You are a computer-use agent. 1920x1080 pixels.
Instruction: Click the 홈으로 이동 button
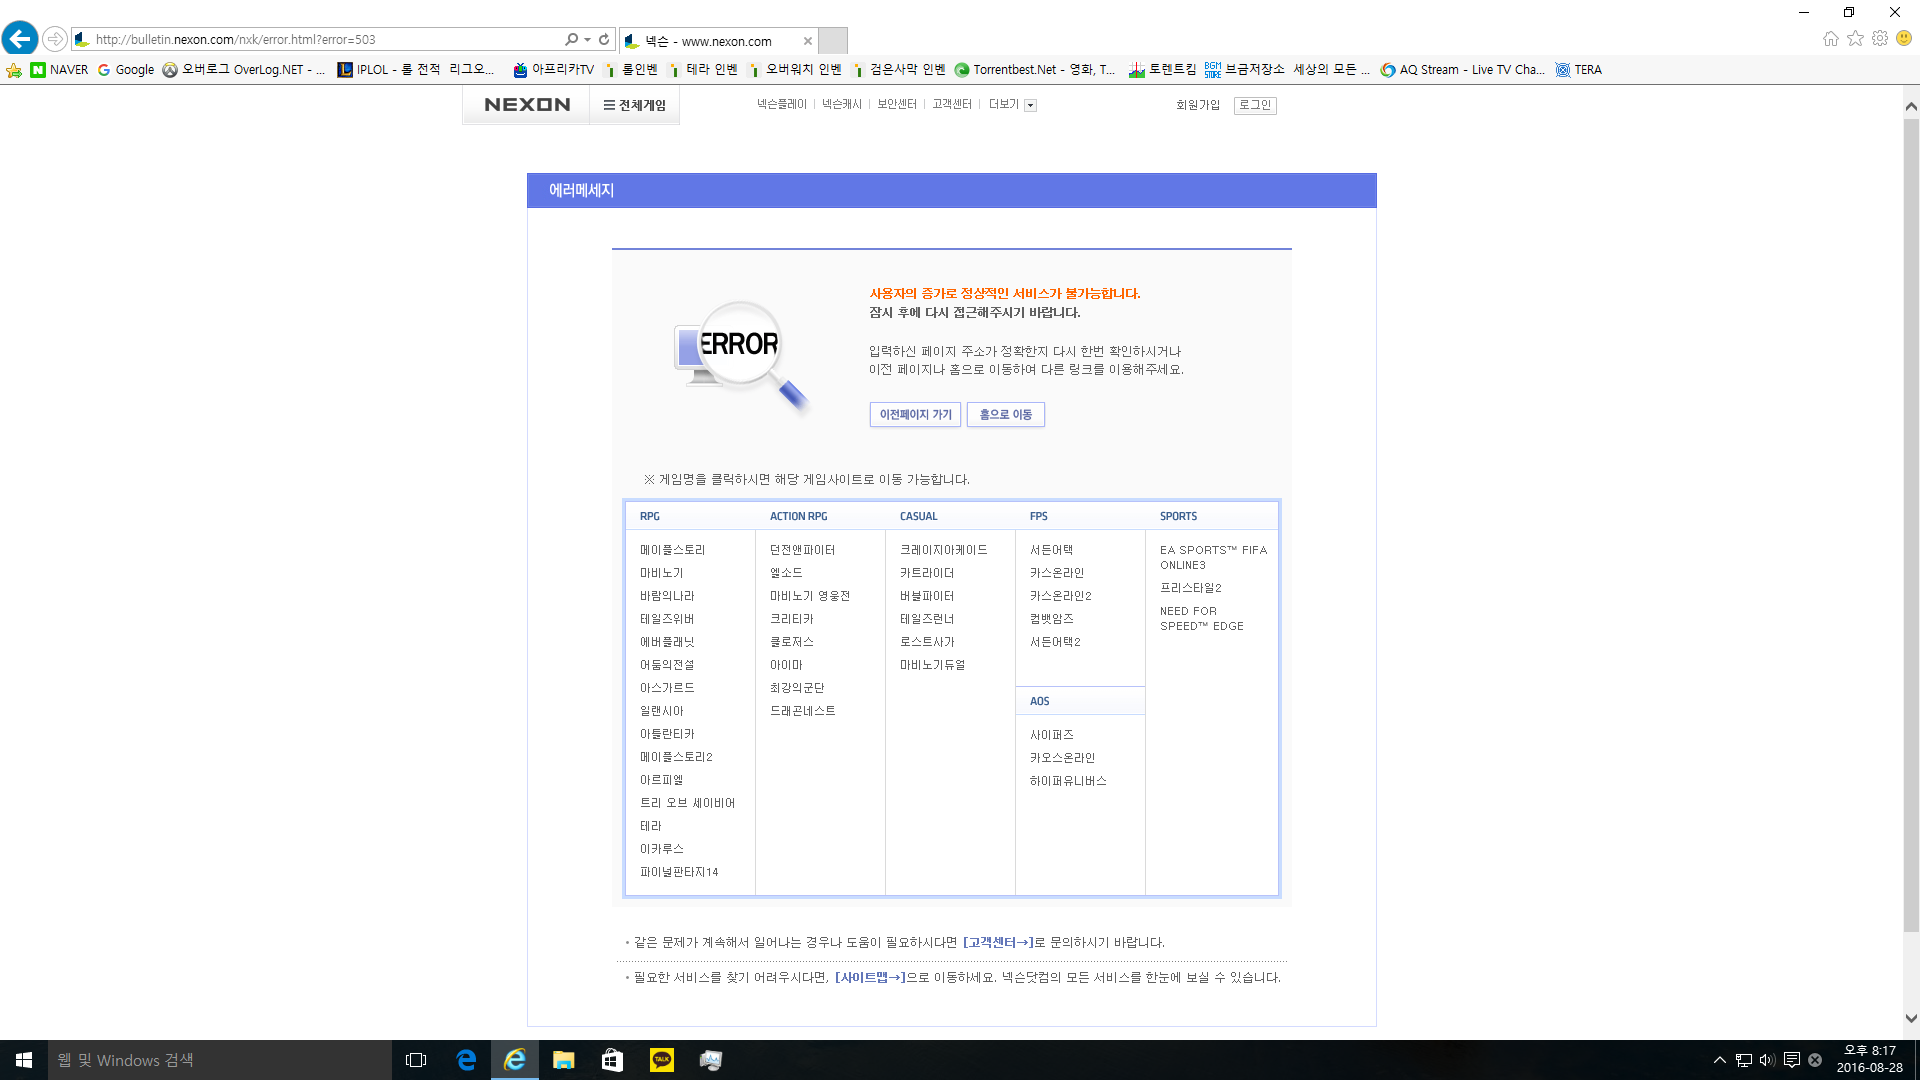pyautogui.click(x=1005, y=415)
